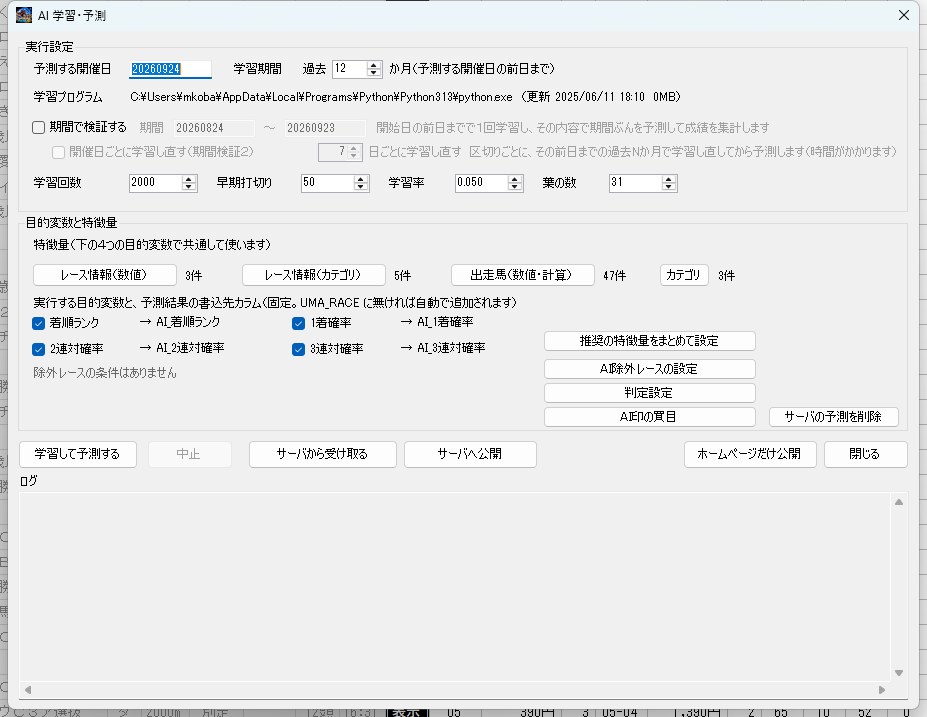
Task: Click 予測する開催日 date input field
Action: click(170, 69)
